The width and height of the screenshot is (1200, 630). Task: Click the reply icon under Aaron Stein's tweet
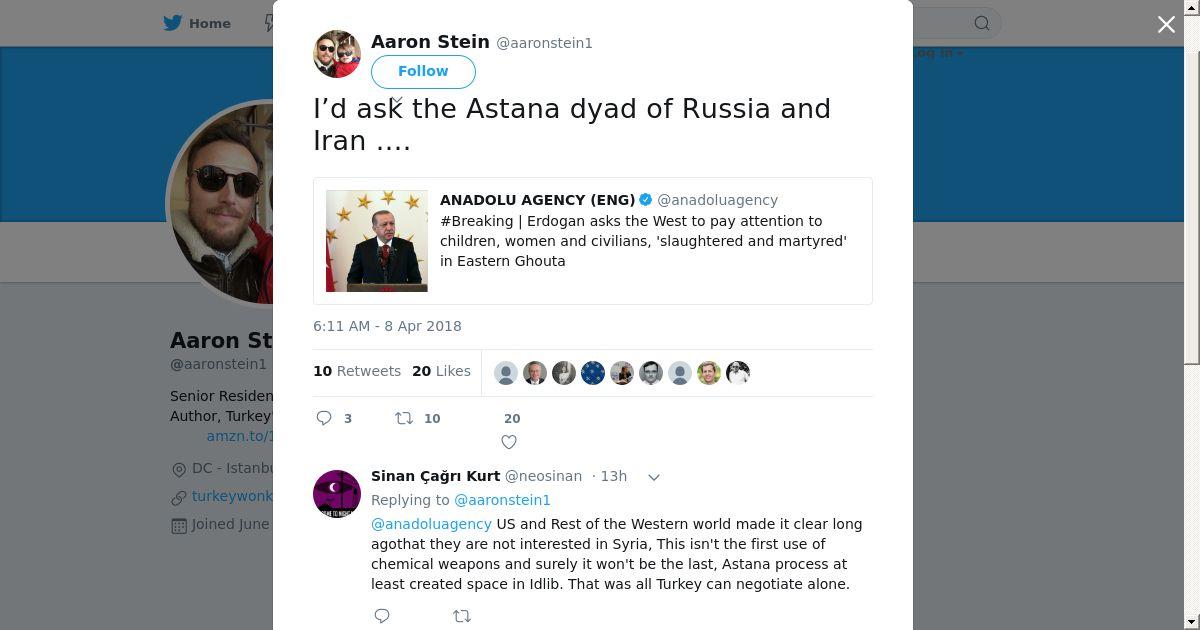click(x=324, y=418)
